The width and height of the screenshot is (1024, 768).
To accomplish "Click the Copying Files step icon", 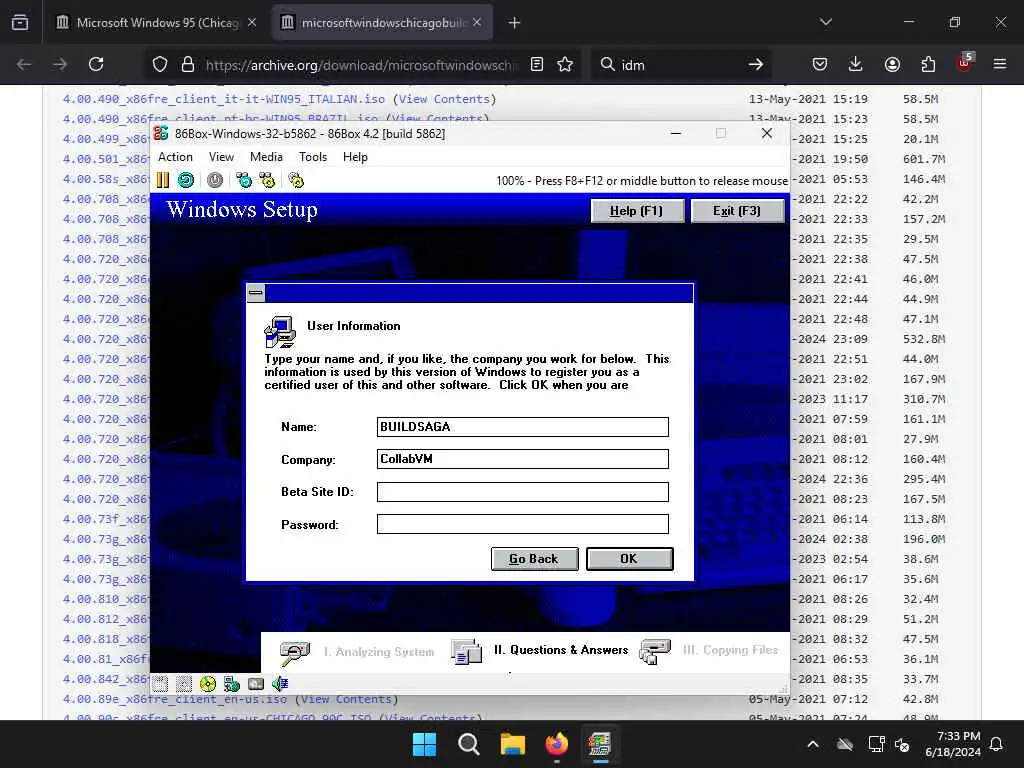I will (x=655, y=652).
